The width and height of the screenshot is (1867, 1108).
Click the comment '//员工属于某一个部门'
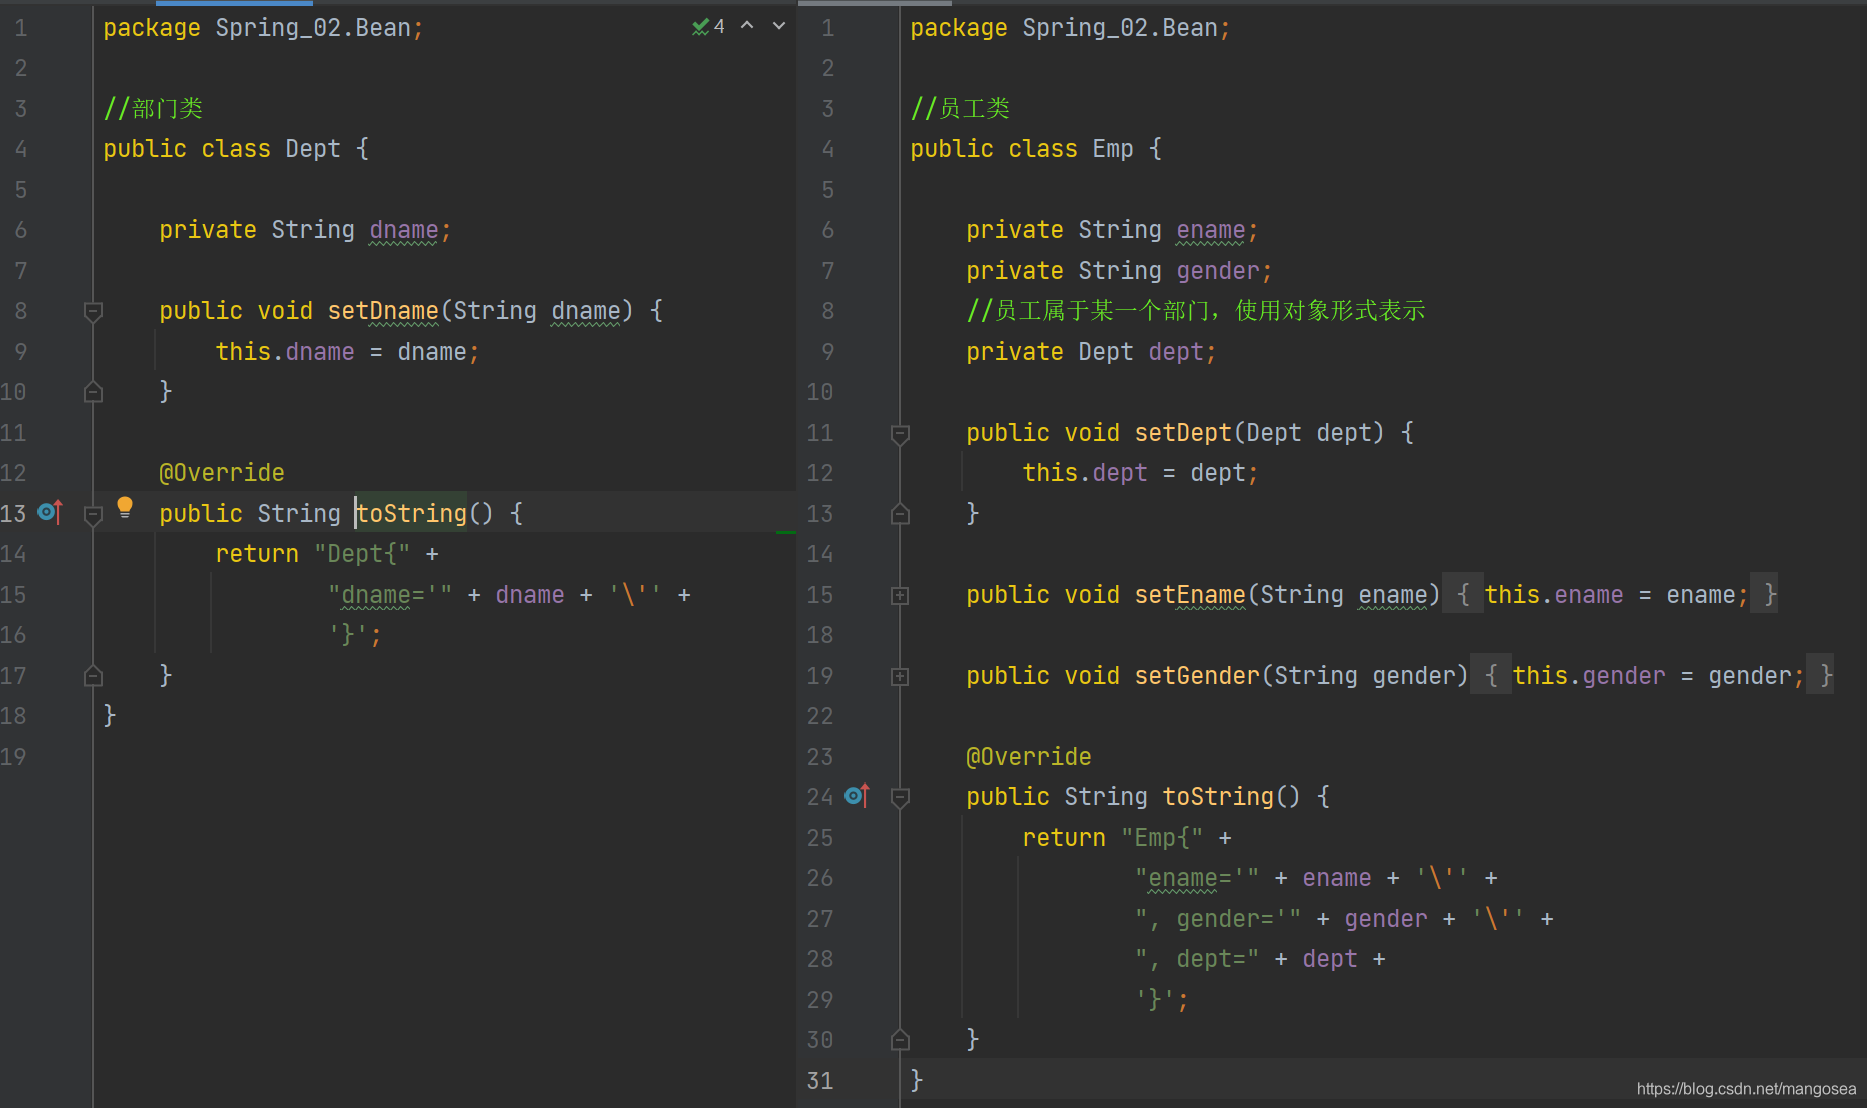click(1090, 311)
